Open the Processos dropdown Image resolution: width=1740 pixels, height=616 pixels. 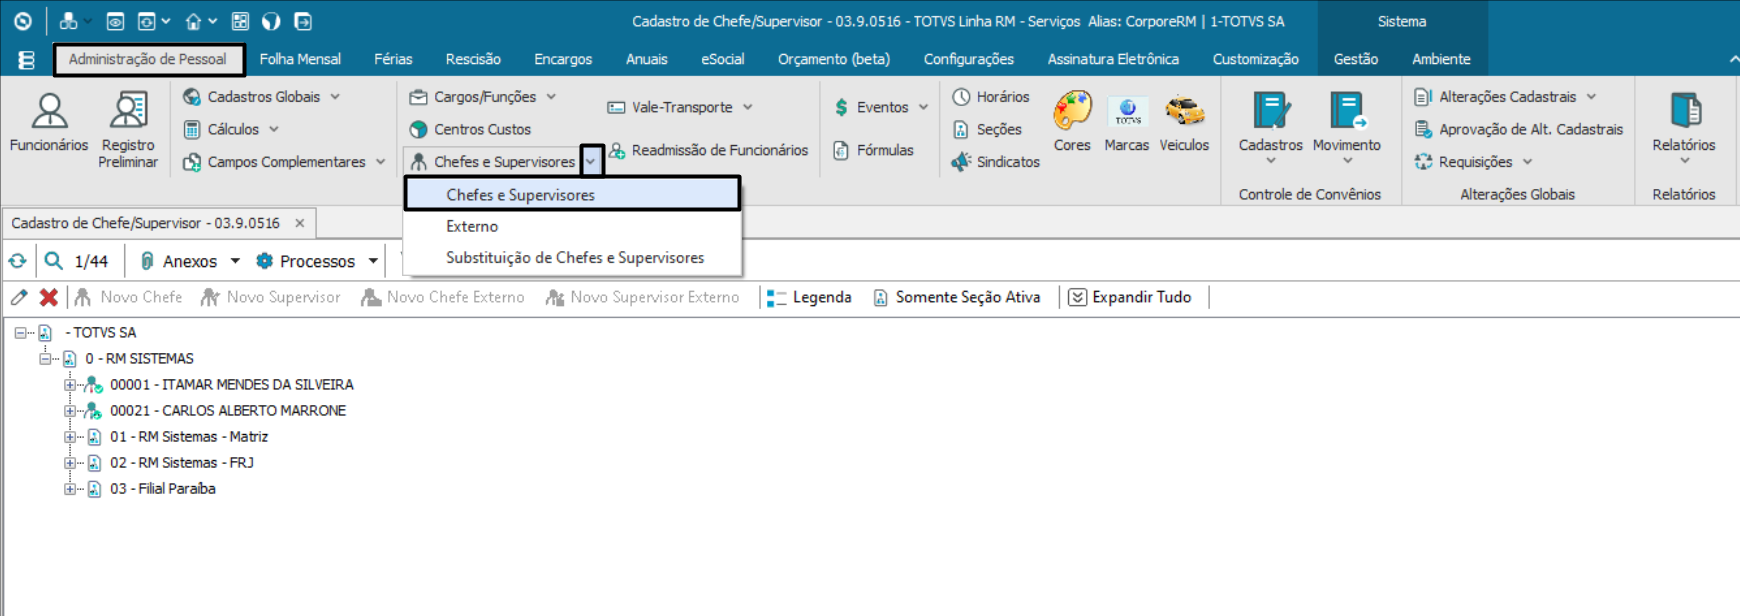click(x=373, y=261)
